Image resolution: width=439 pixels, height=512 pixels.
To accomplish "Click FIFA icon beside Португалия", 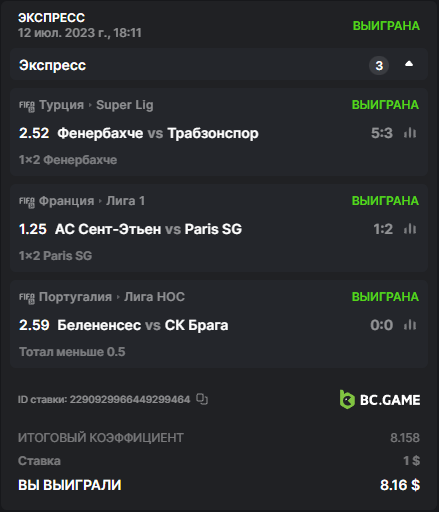I will pyautogui.click(x=27, y=298).
